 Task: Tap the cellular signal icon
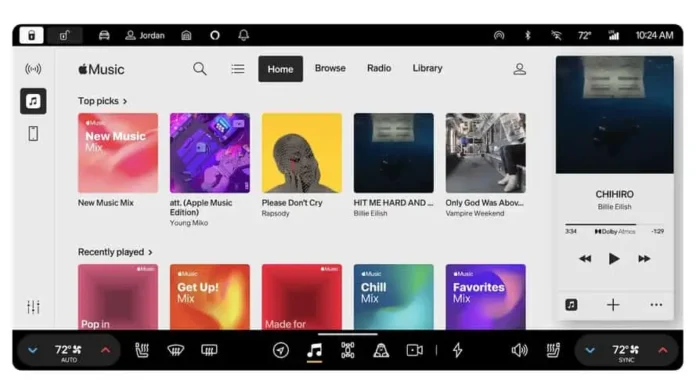click(x=614, y=36)
